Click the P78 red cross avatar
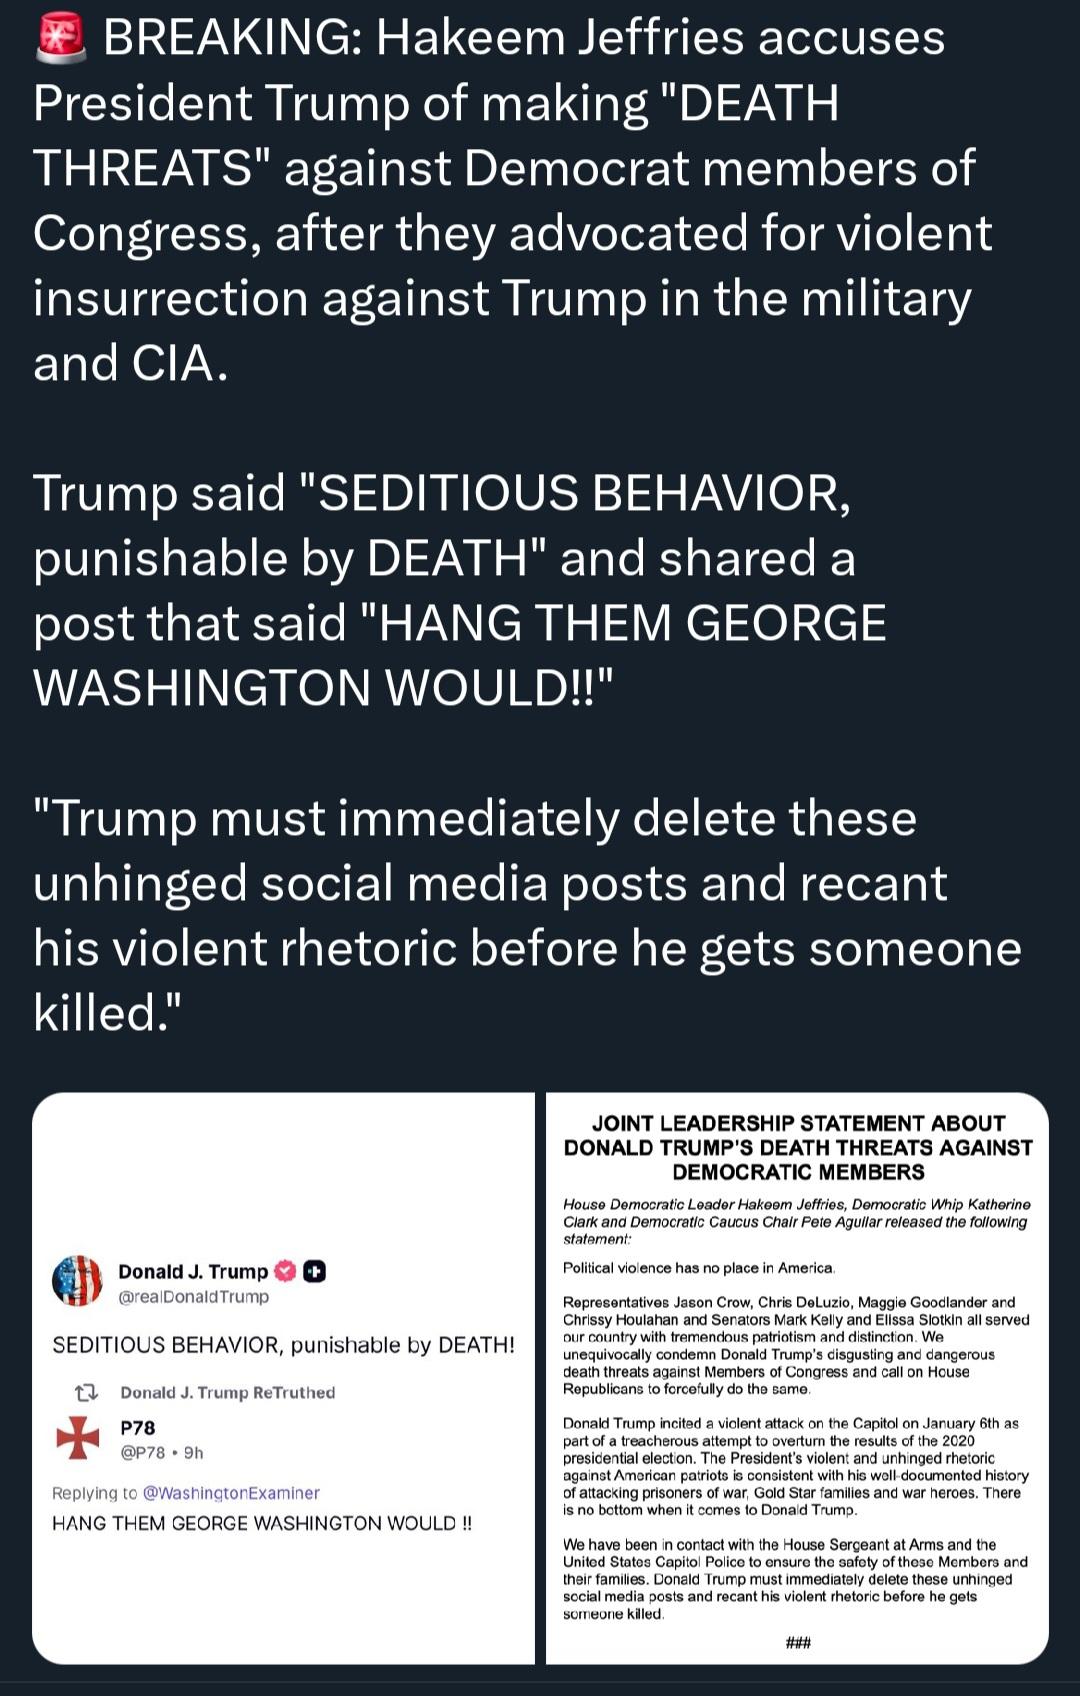 78,1438
